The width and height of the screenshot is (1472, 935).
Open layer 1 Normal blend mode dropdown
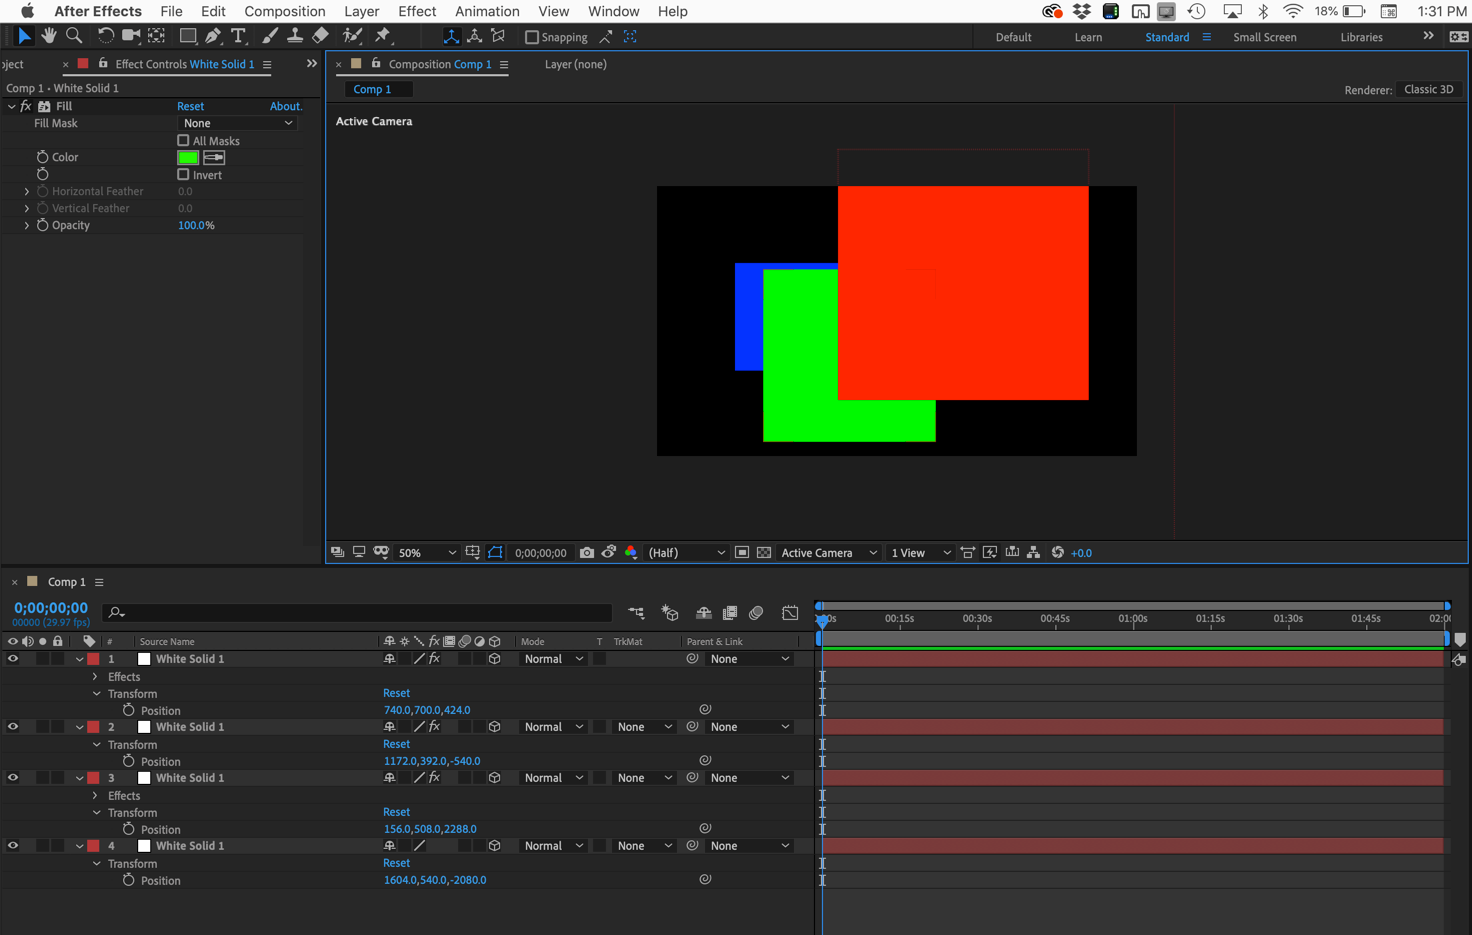click(x=553, y=659)
